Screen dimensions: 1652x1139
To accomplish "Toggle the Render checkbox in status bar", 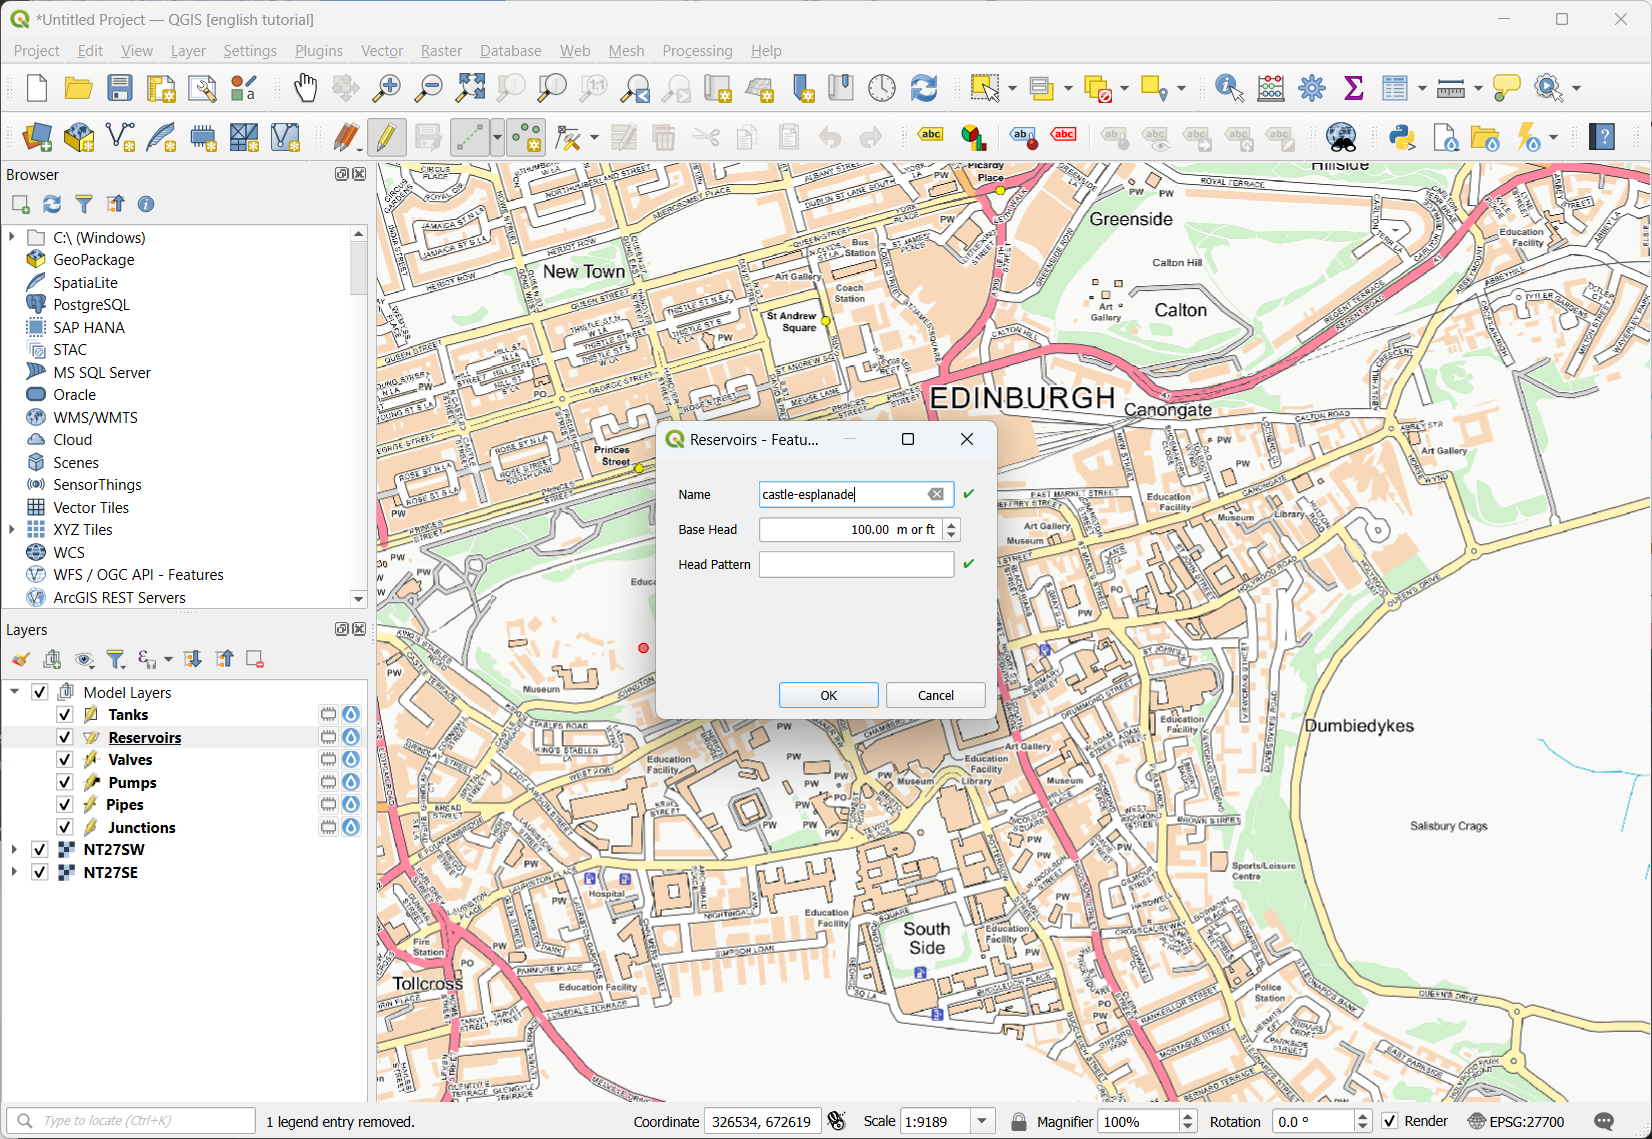I will coord(1390,1121).
